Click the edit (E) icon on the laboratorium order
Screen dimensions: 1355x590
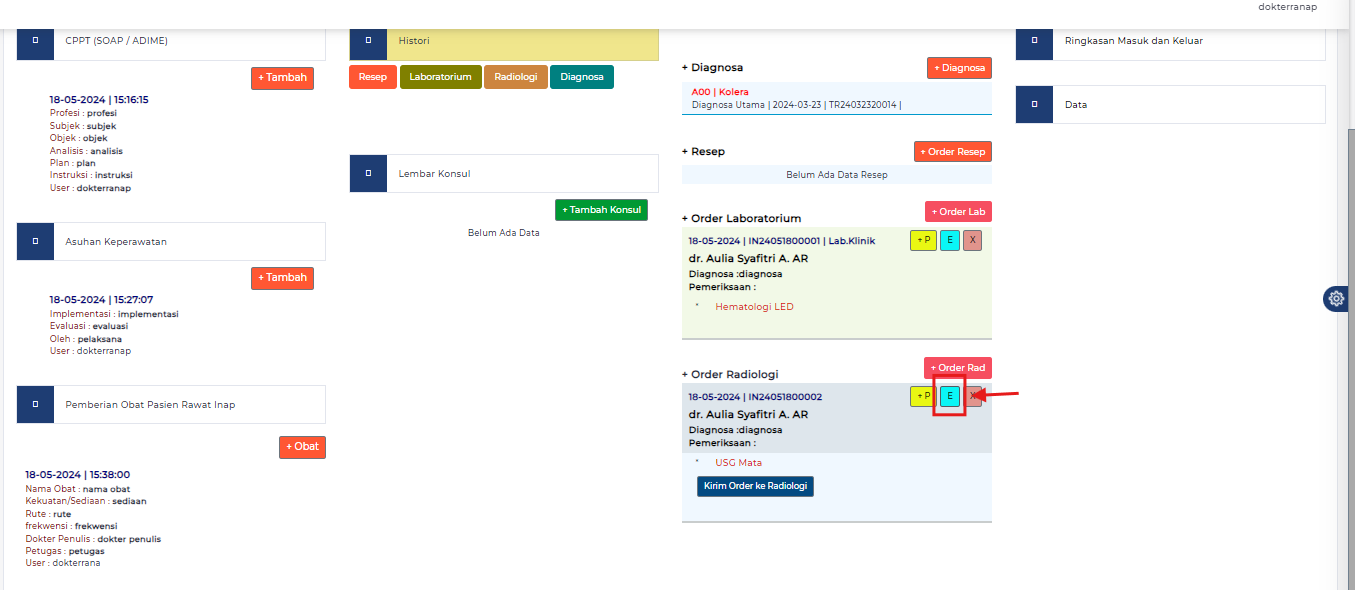coord(948,240)
